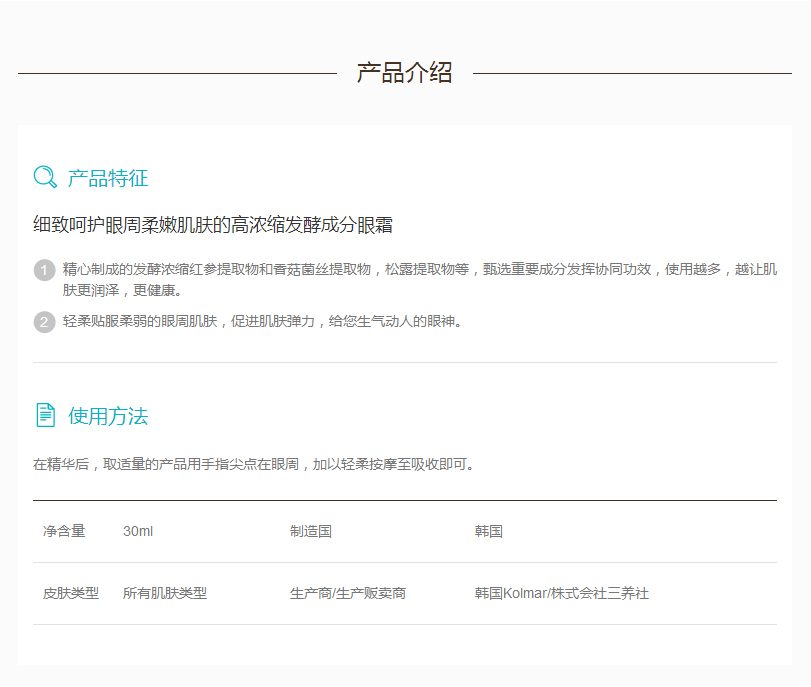Click the dark divider line above the specs table
The height and width of the screenshot is (687, 811).
click(404, 500)
